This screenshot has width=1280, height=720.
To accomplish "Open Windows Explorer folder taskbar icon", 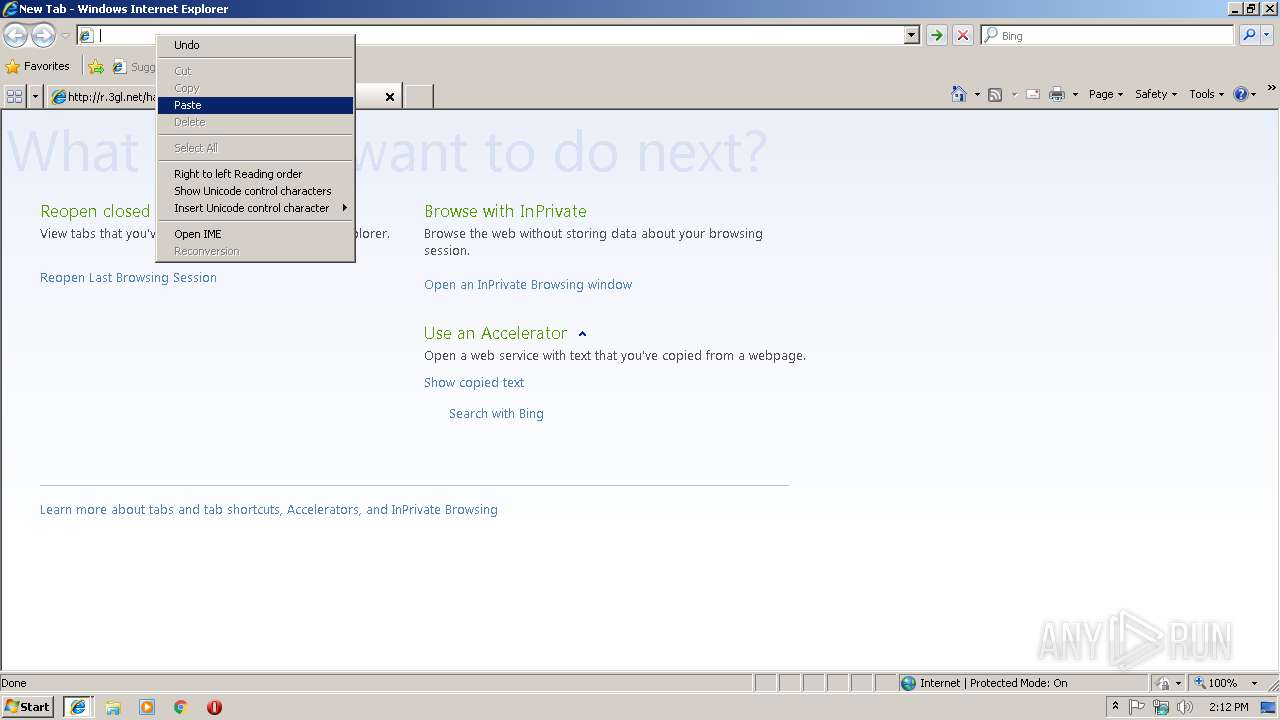I will [113, 707].
